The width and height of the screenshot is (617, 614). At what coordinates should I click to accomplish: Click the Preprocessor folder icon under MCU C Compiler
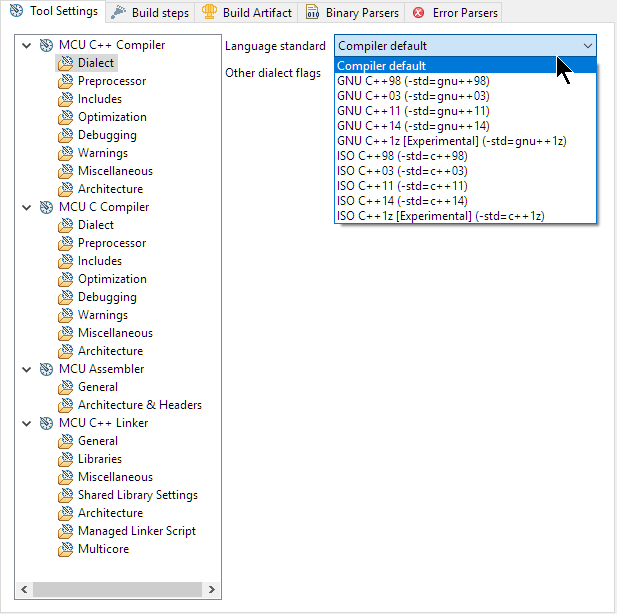point(65,243)
